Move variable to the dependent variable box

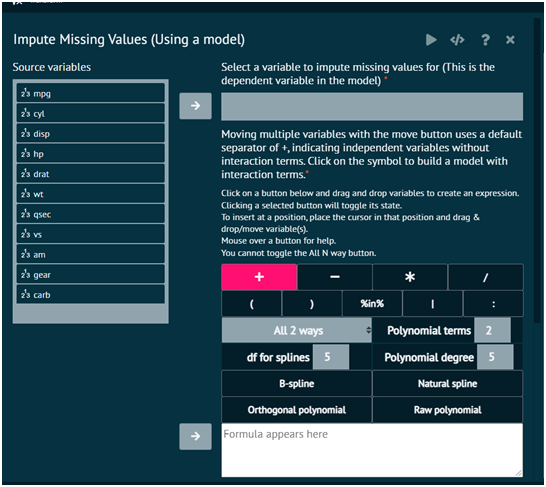[195, 106]
